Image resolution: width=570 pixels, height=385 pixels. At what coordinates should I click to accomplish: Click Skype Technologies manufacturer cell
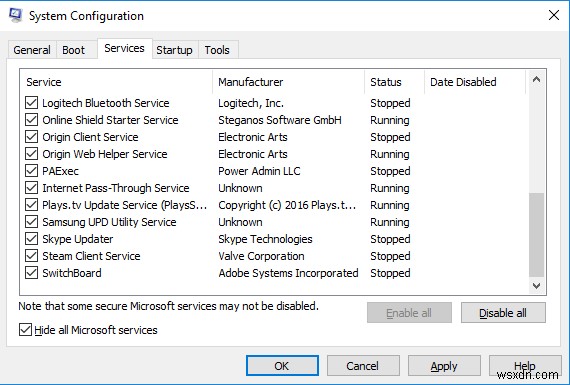pyautogui.click(x=265, y=239)
